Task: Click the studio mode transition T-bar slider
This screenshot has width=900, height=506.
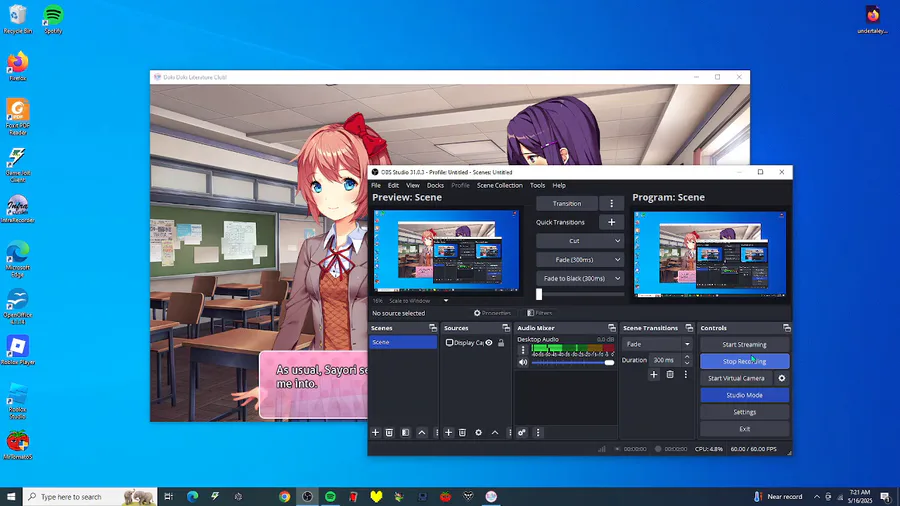Action: coord(580,294)
